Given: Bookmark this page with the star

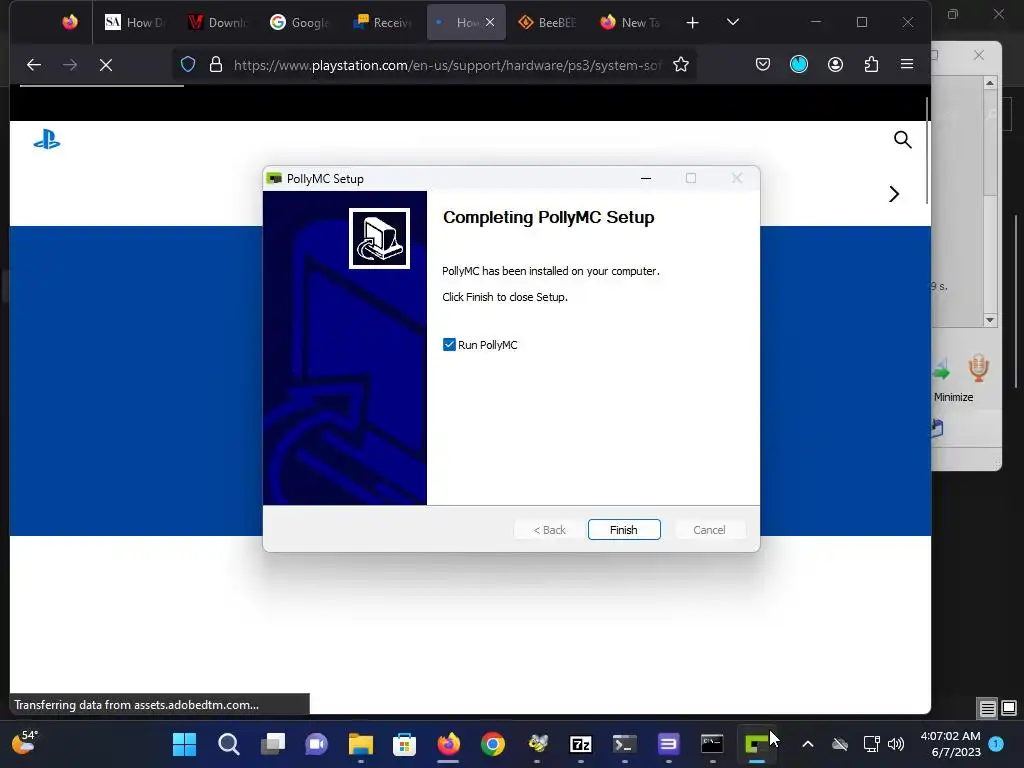Looking at the screenshot, I should [x=681, y=65].
